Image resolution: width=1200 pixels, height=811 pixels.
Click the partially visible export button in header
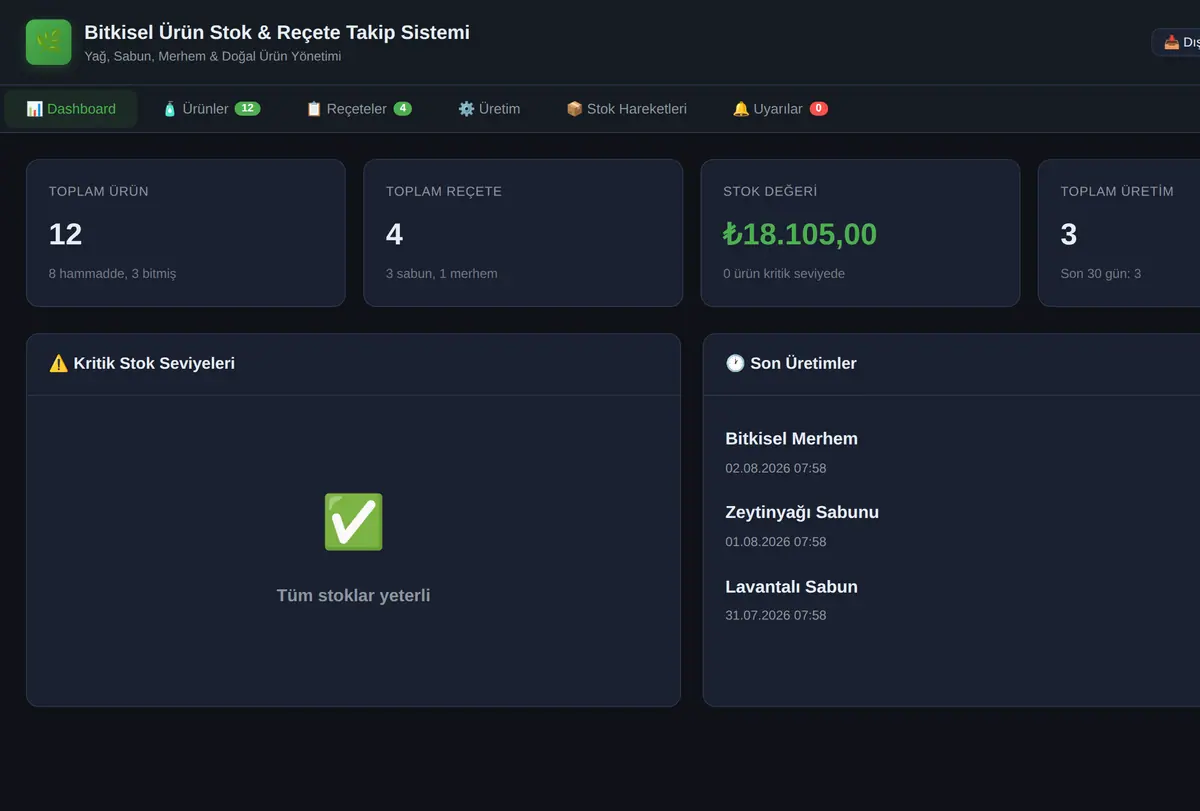[x=1177, y=42]
